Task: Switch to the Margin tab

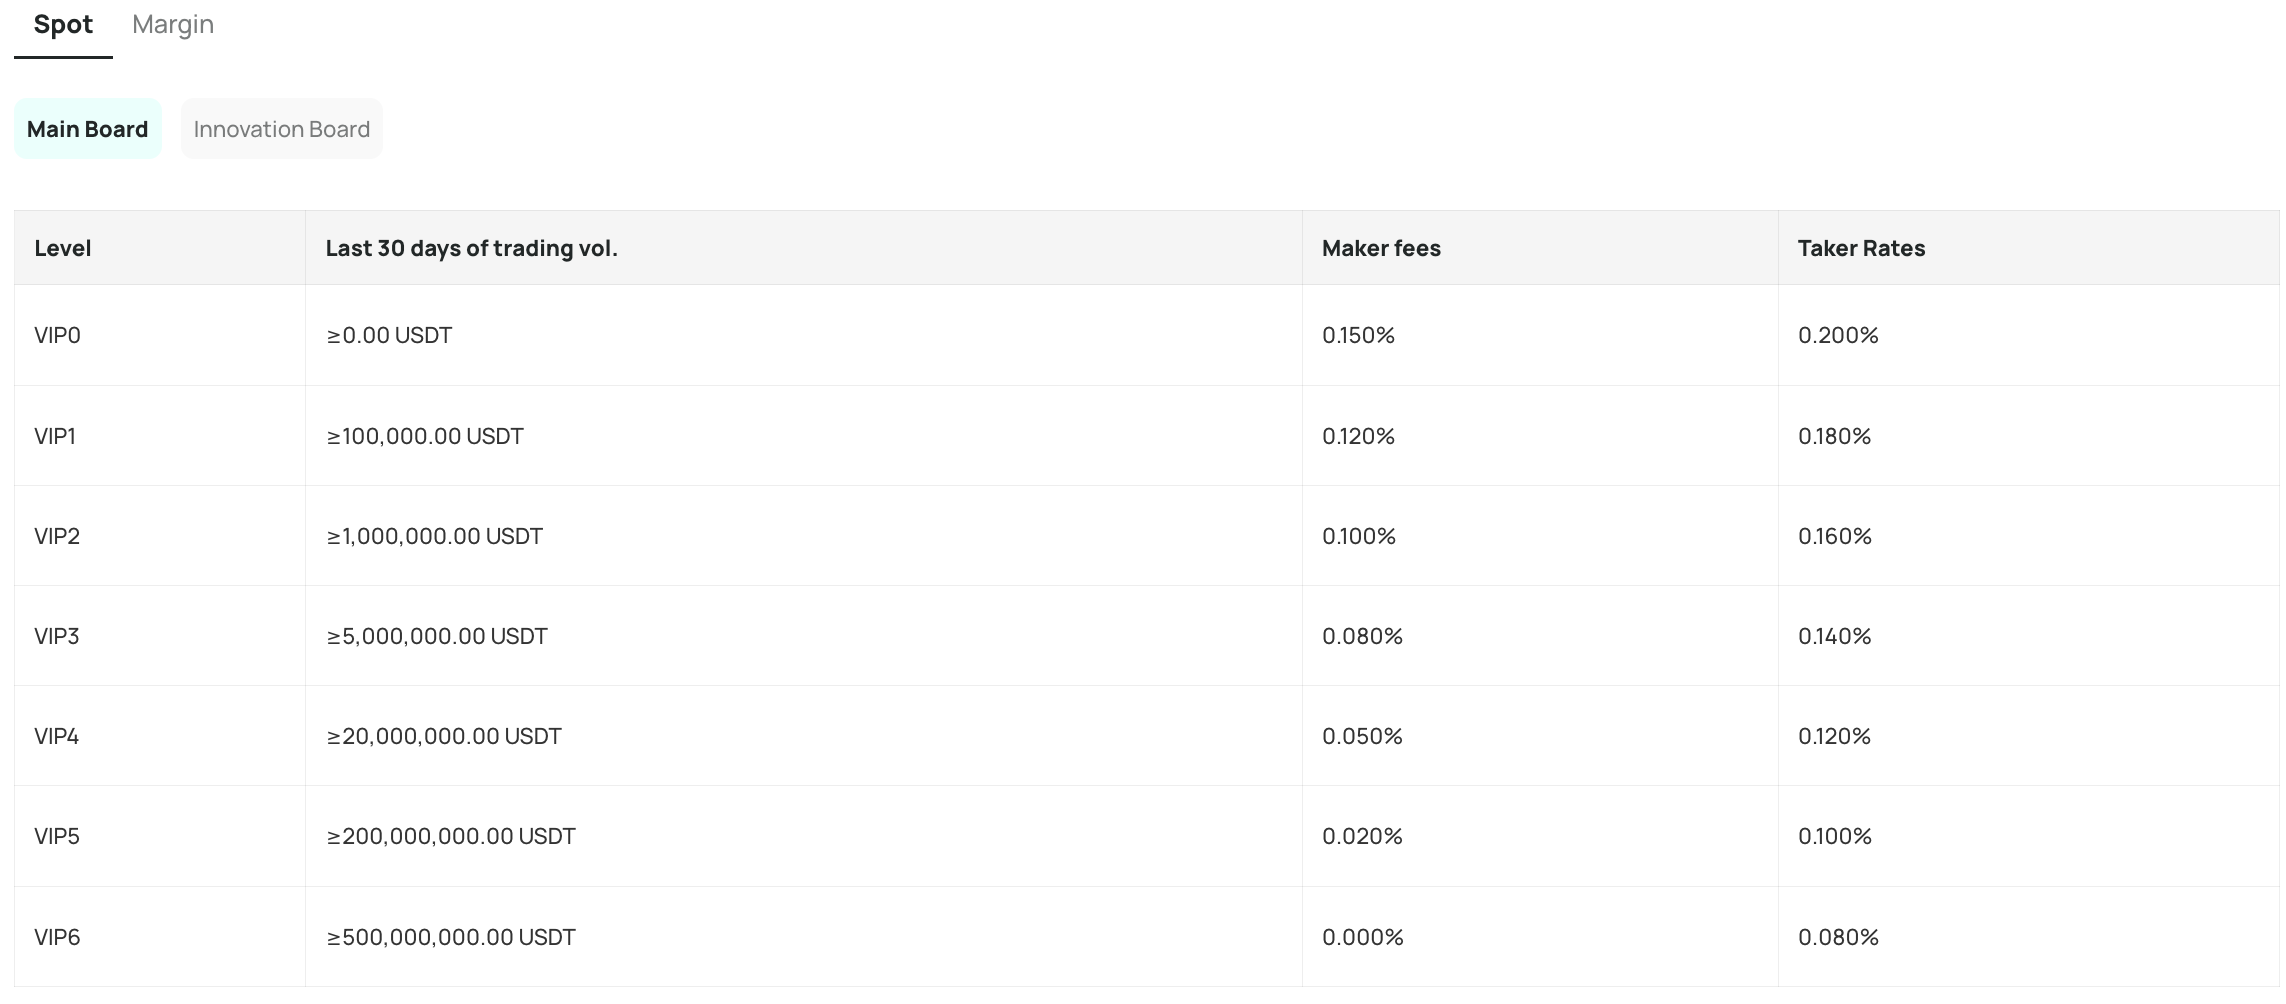Action: tap(173, 25)
